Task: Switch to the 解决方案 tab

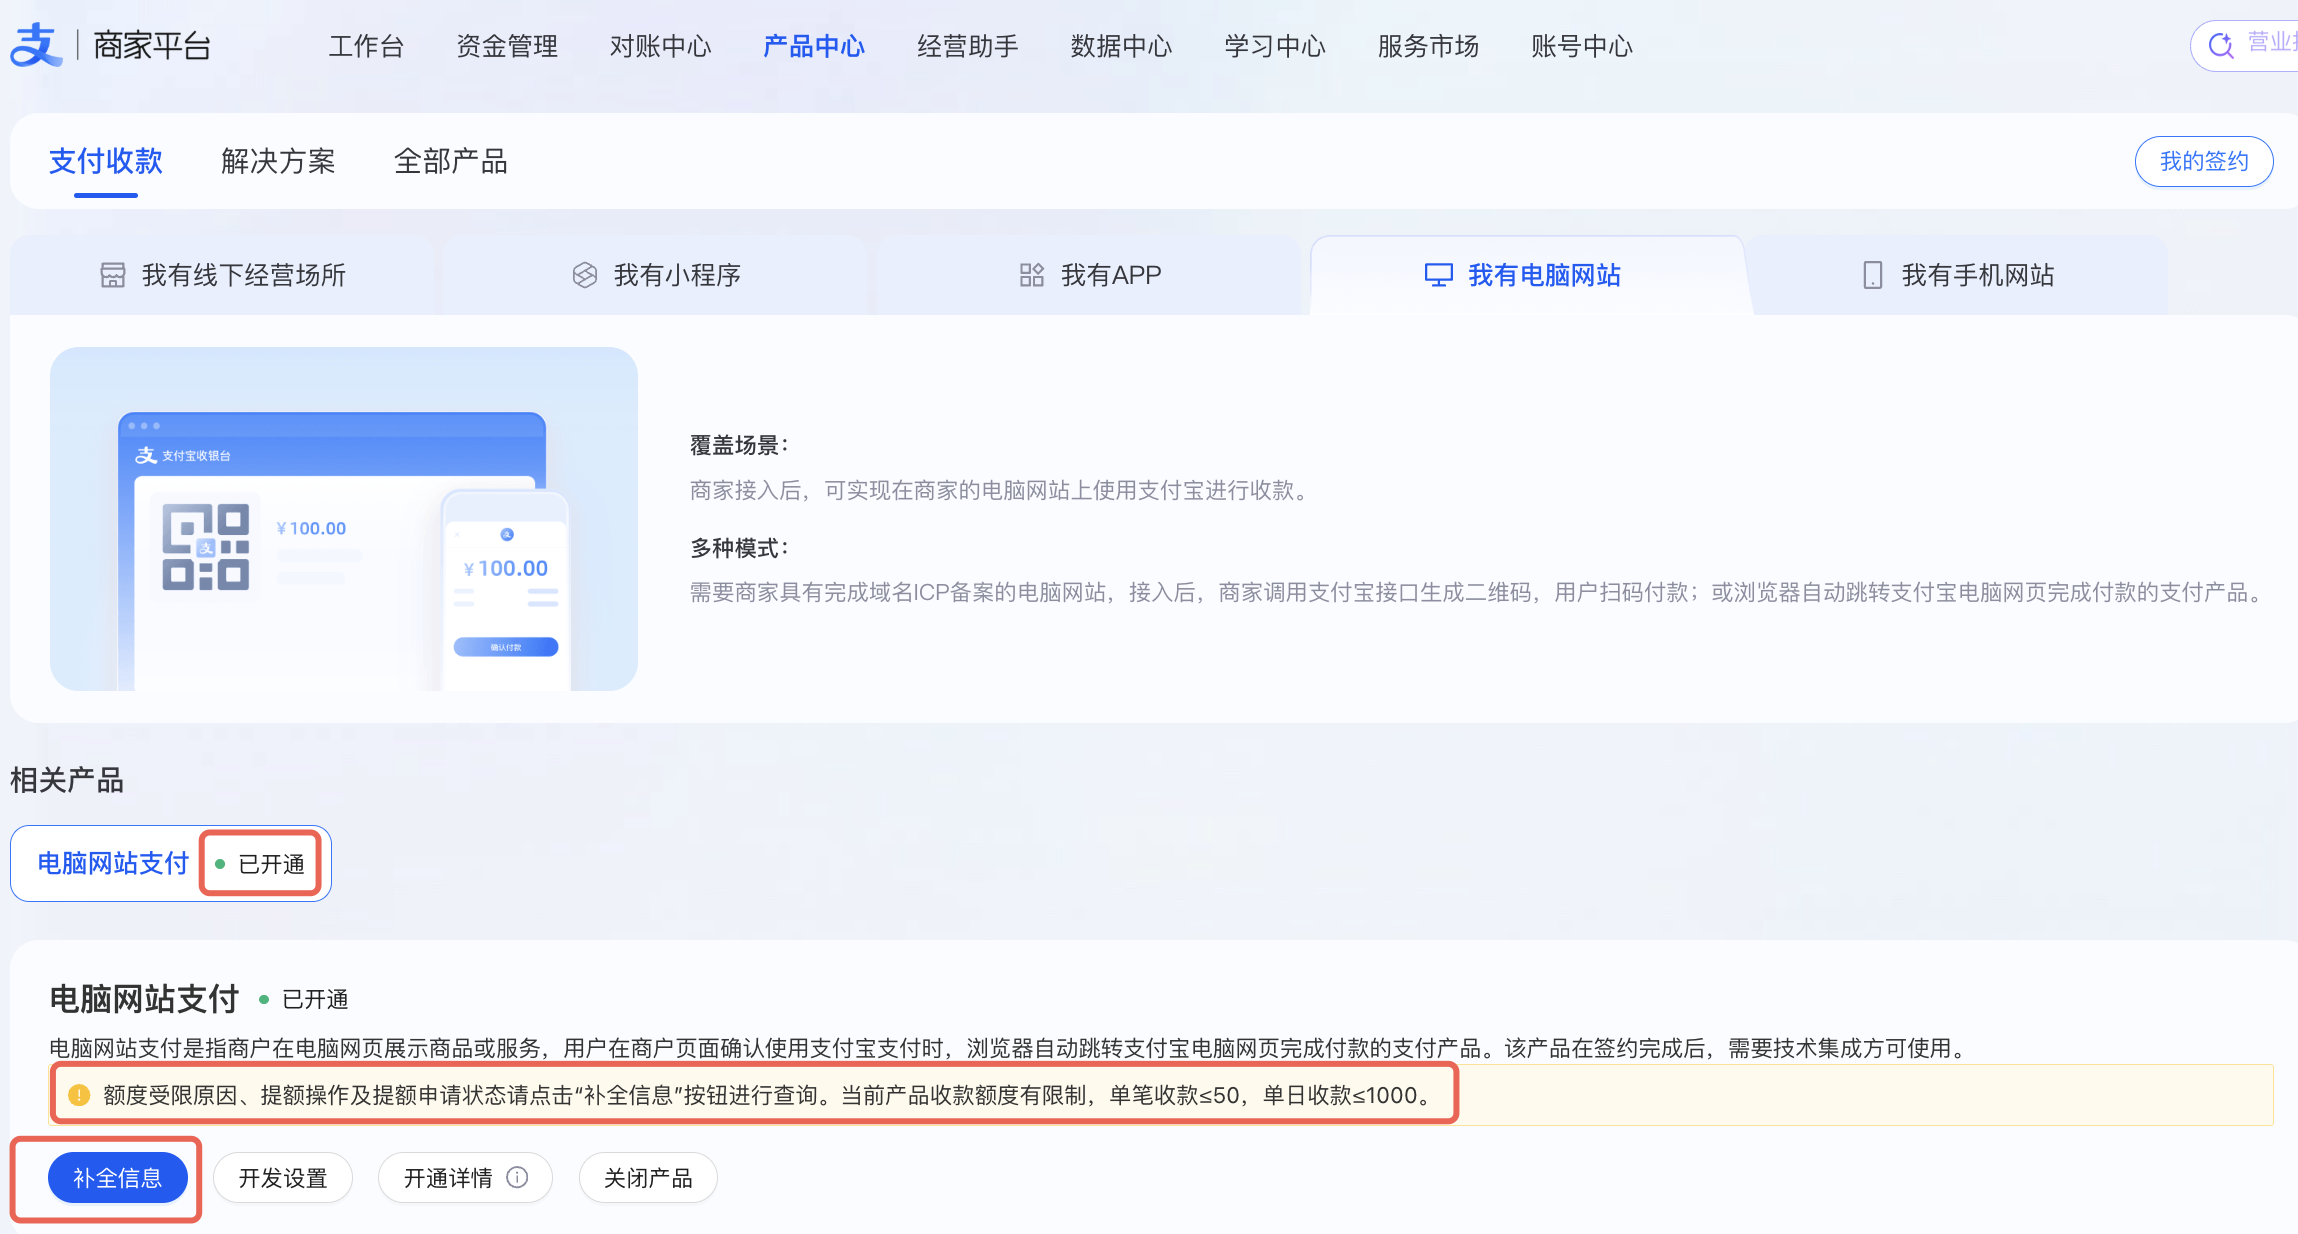Action: [278, 161]
